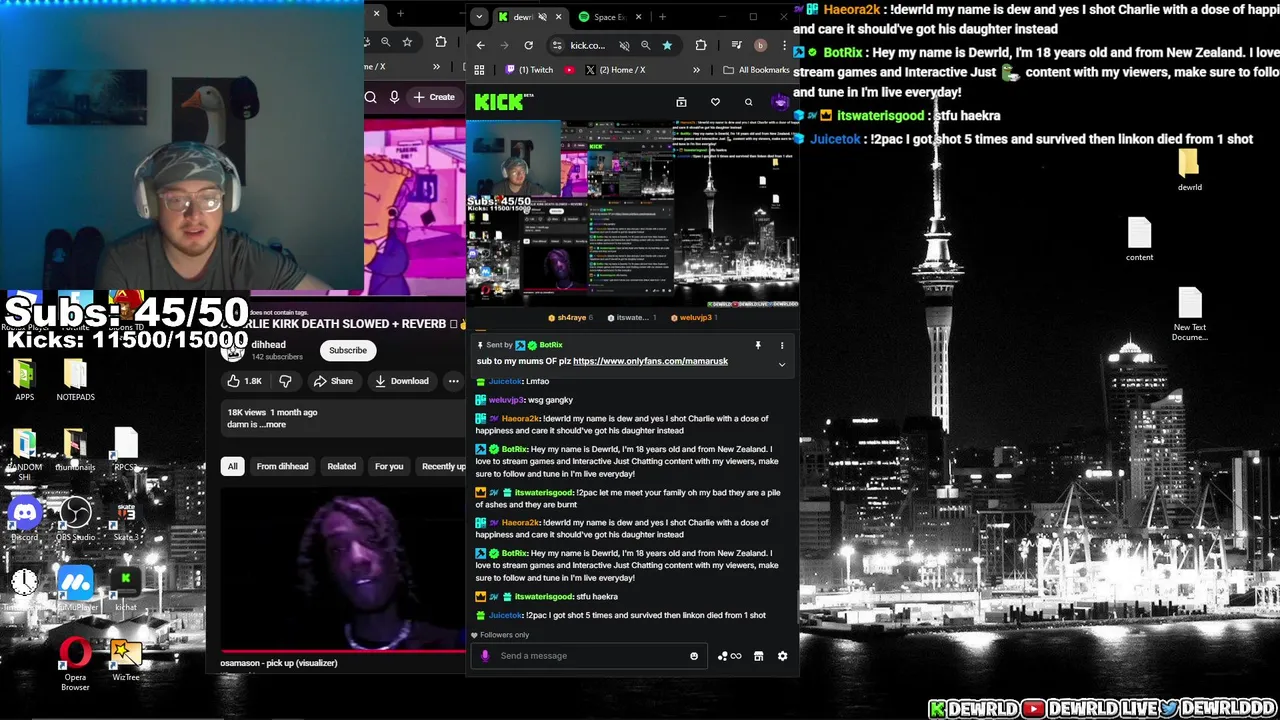Open zoom indicator in Kick address bar
The image size is (1280, 720).
(x=645, y=45)
